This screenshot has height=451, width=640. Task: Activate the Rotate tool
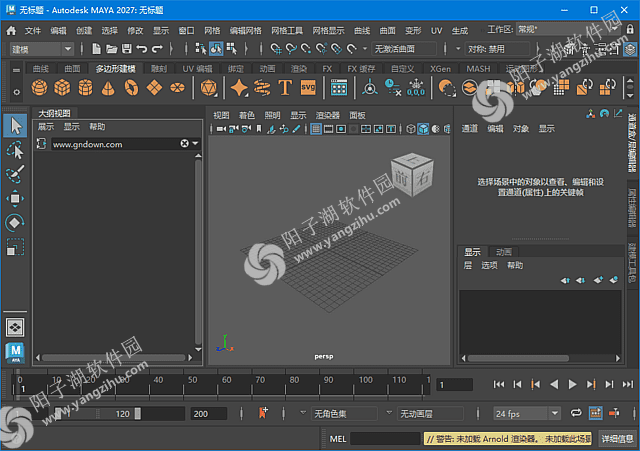click(x=16, y=223)
